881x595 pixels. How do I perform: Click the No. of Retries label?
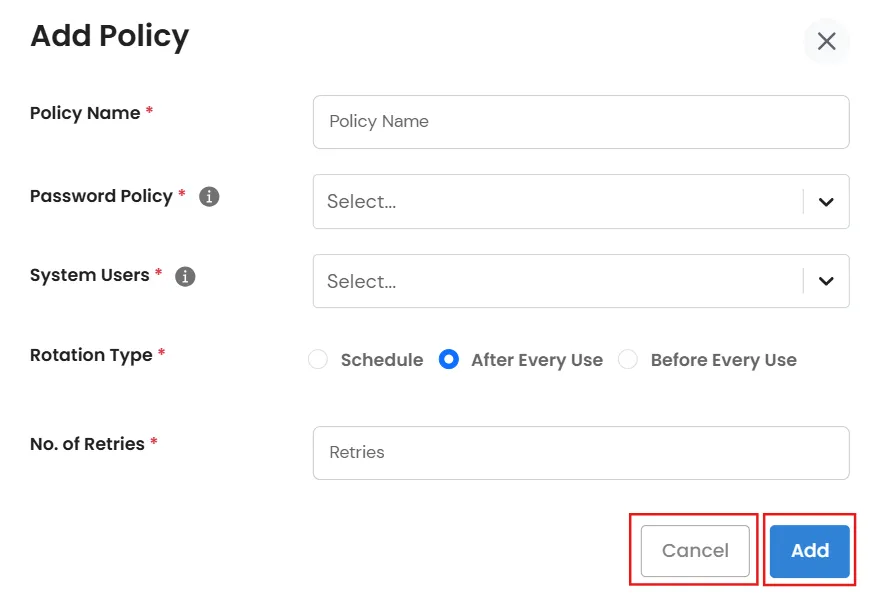pos(87,444)
